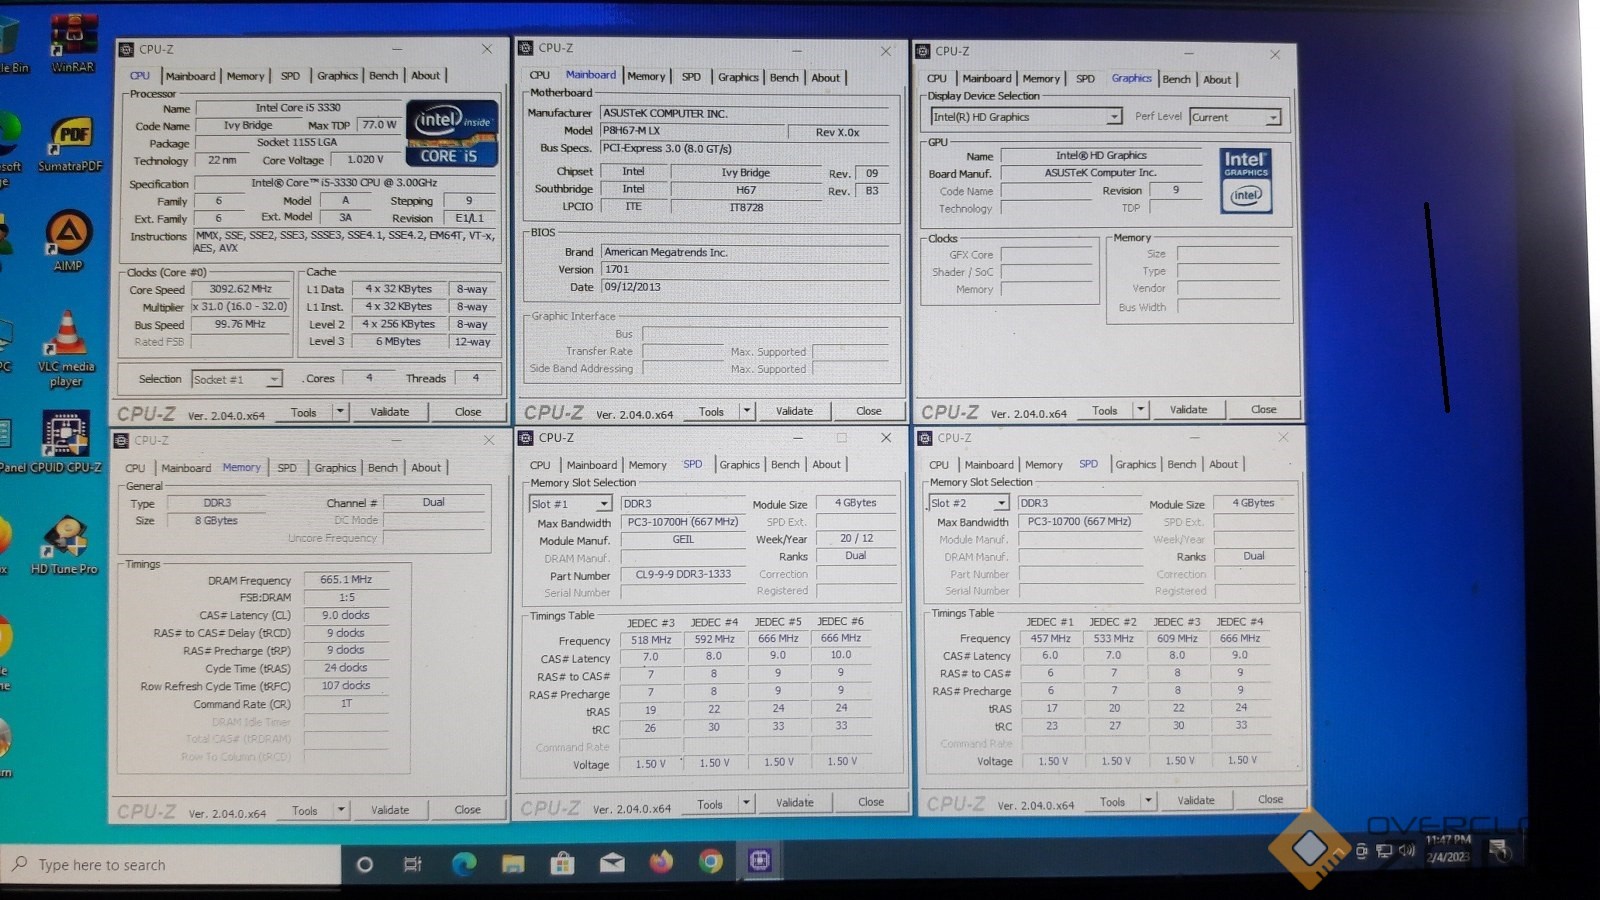Open the WinRAR desktop icon
This screenshot has width=1600, height=900.
coord(73,43)
